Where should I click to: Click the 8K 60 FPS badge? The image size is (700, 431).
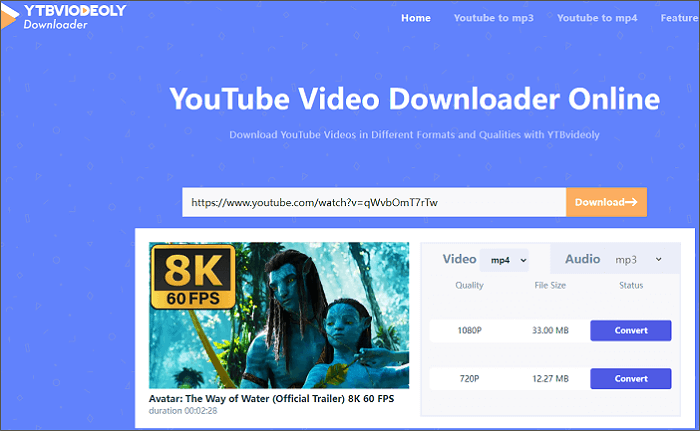click(193, 277)
